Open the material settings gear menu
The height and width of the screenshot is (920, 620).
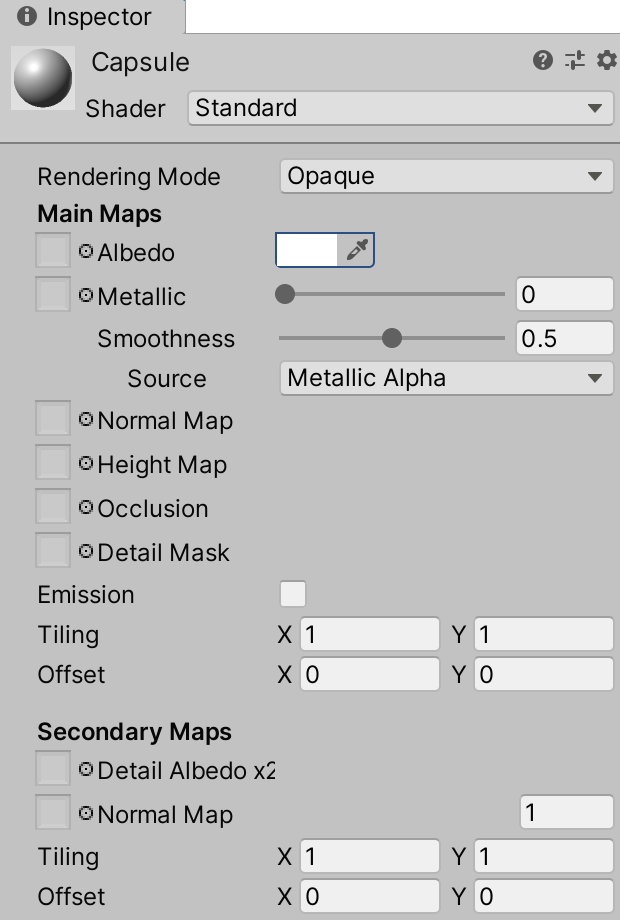pyautogui.click(x=606, y=61)
